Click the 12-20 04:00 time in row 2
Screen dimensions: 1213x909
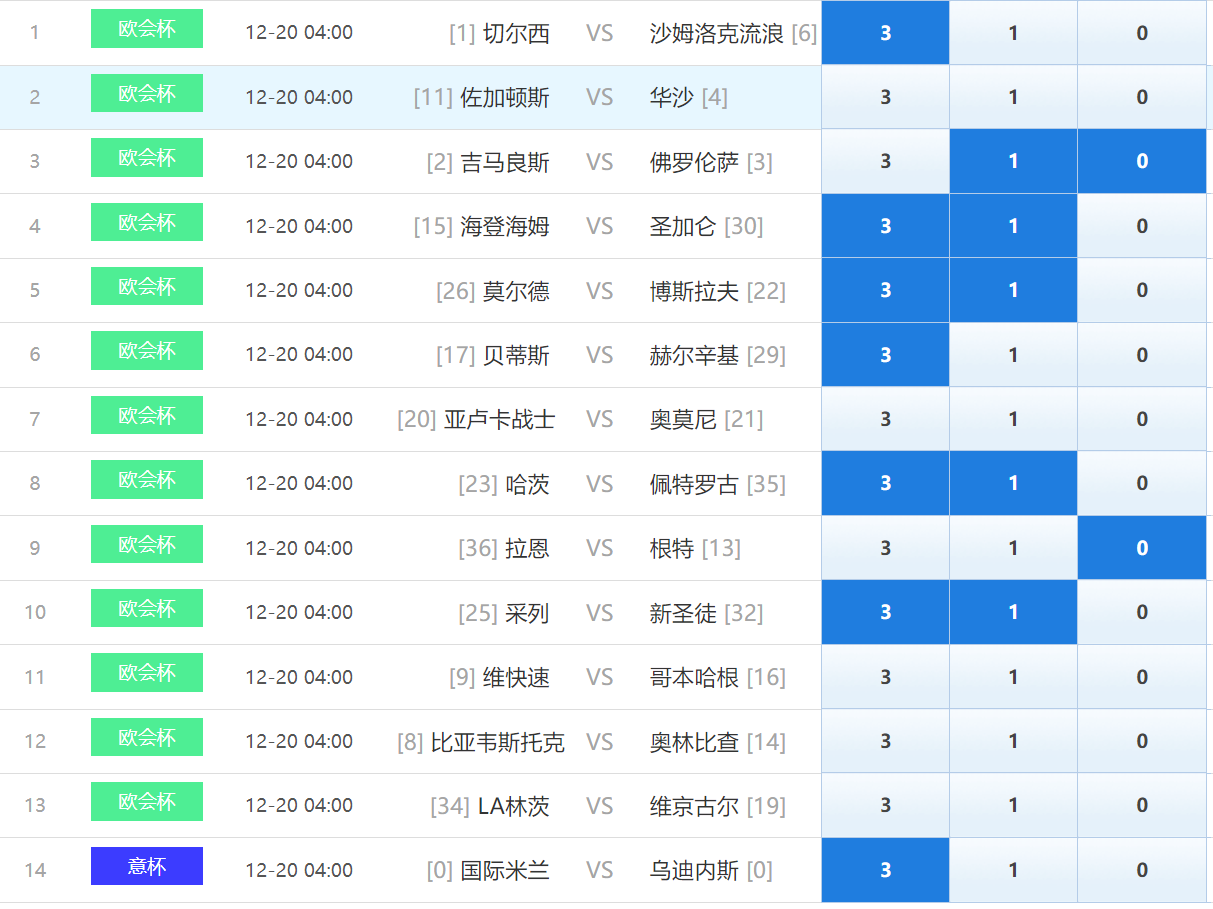[299, 97]
